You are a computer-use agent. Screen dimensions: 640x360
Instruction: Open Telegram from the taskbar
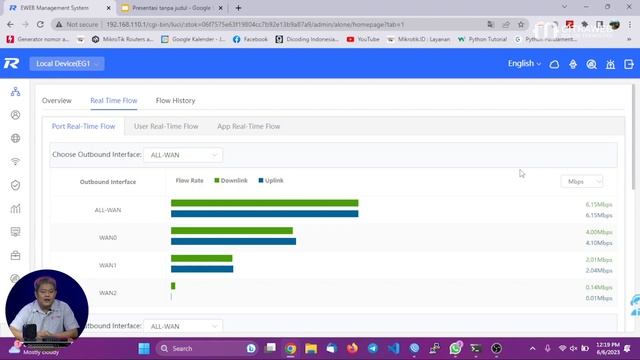point(373,348)
